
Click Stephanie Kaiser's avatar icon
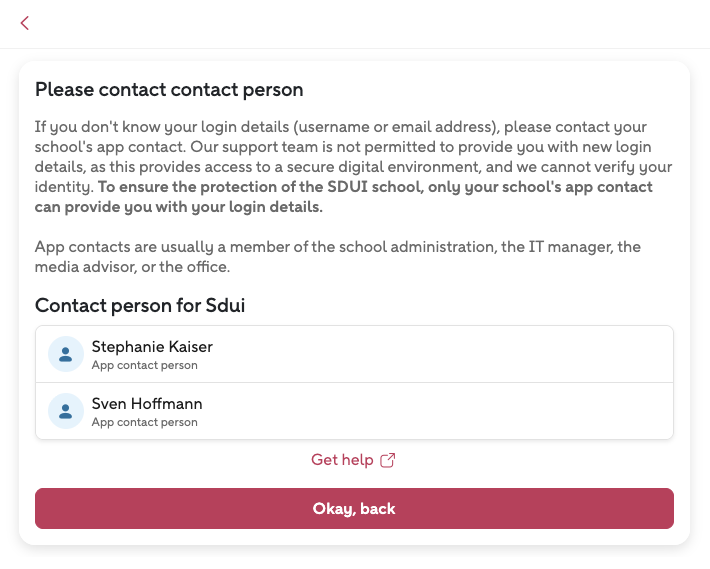pyautogui.click(x=66, y=354)
